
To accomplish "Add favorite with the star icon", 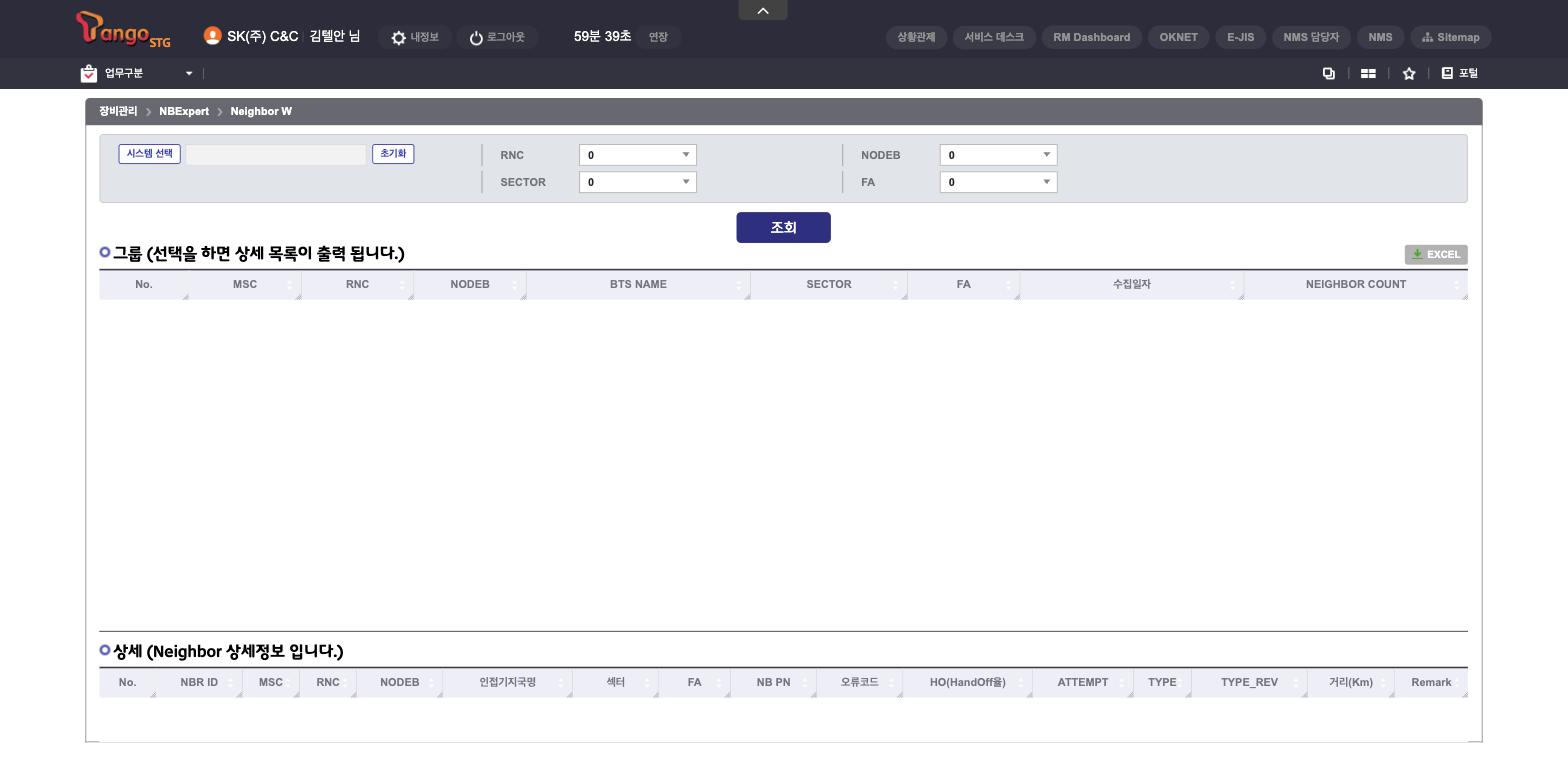I will 1409,73.
